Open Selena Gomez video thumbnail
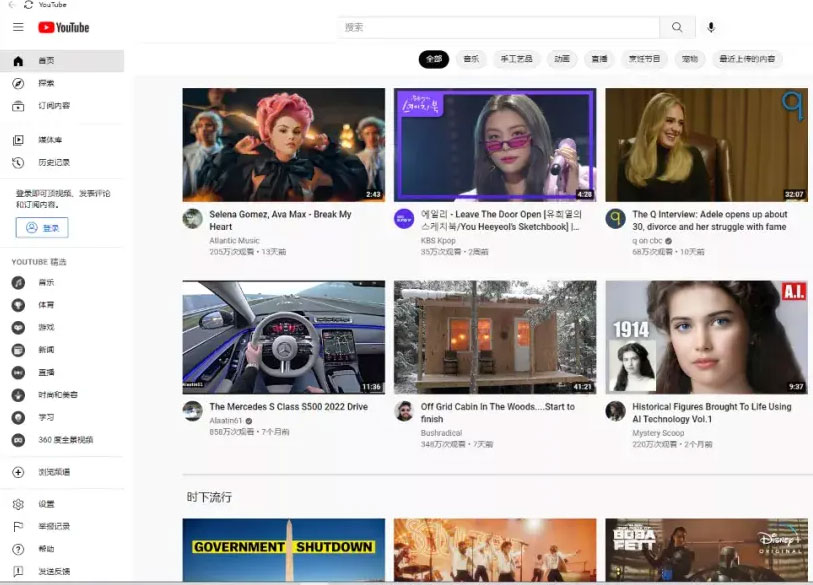Image resolution: width=813 pixels, height=585 pixels. coord(284,145)
